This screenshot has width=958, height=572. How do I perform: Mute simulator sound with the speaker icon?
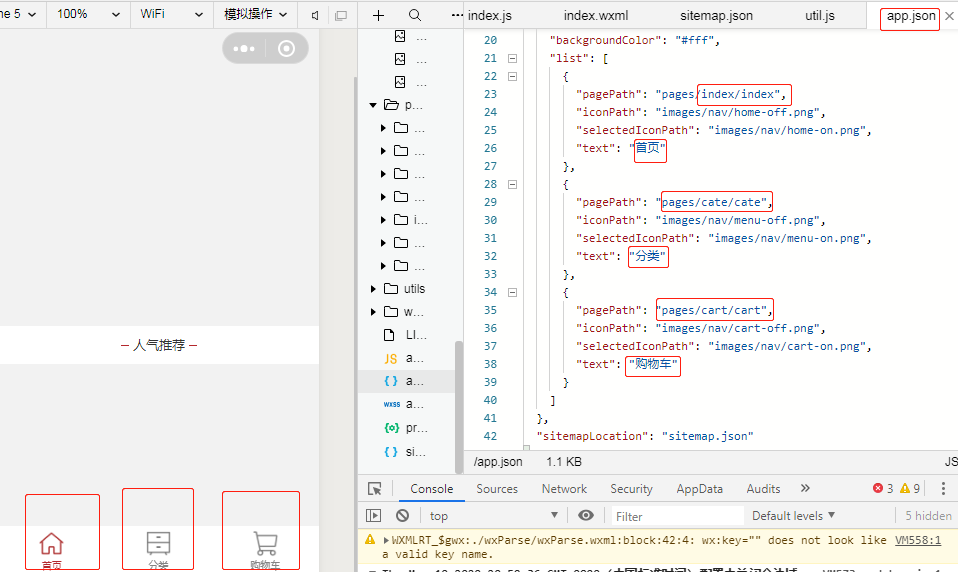[x=315, y=15]
